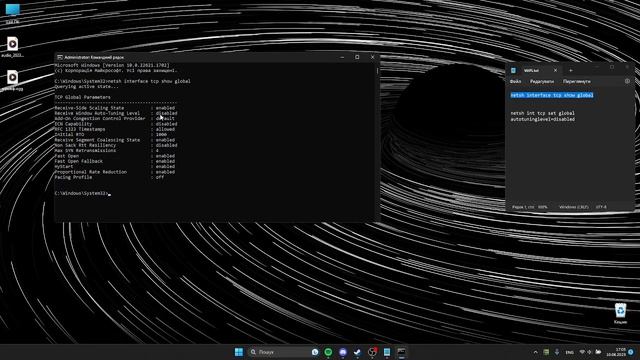Click the battery tray icon

click(x=598, y=352)
